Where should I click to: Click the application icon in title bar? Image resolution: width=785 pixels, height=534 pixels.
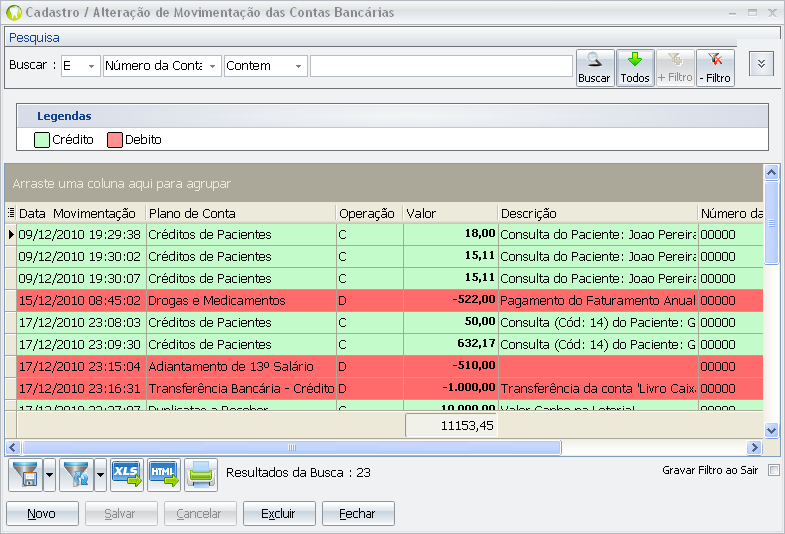point(14,13)
